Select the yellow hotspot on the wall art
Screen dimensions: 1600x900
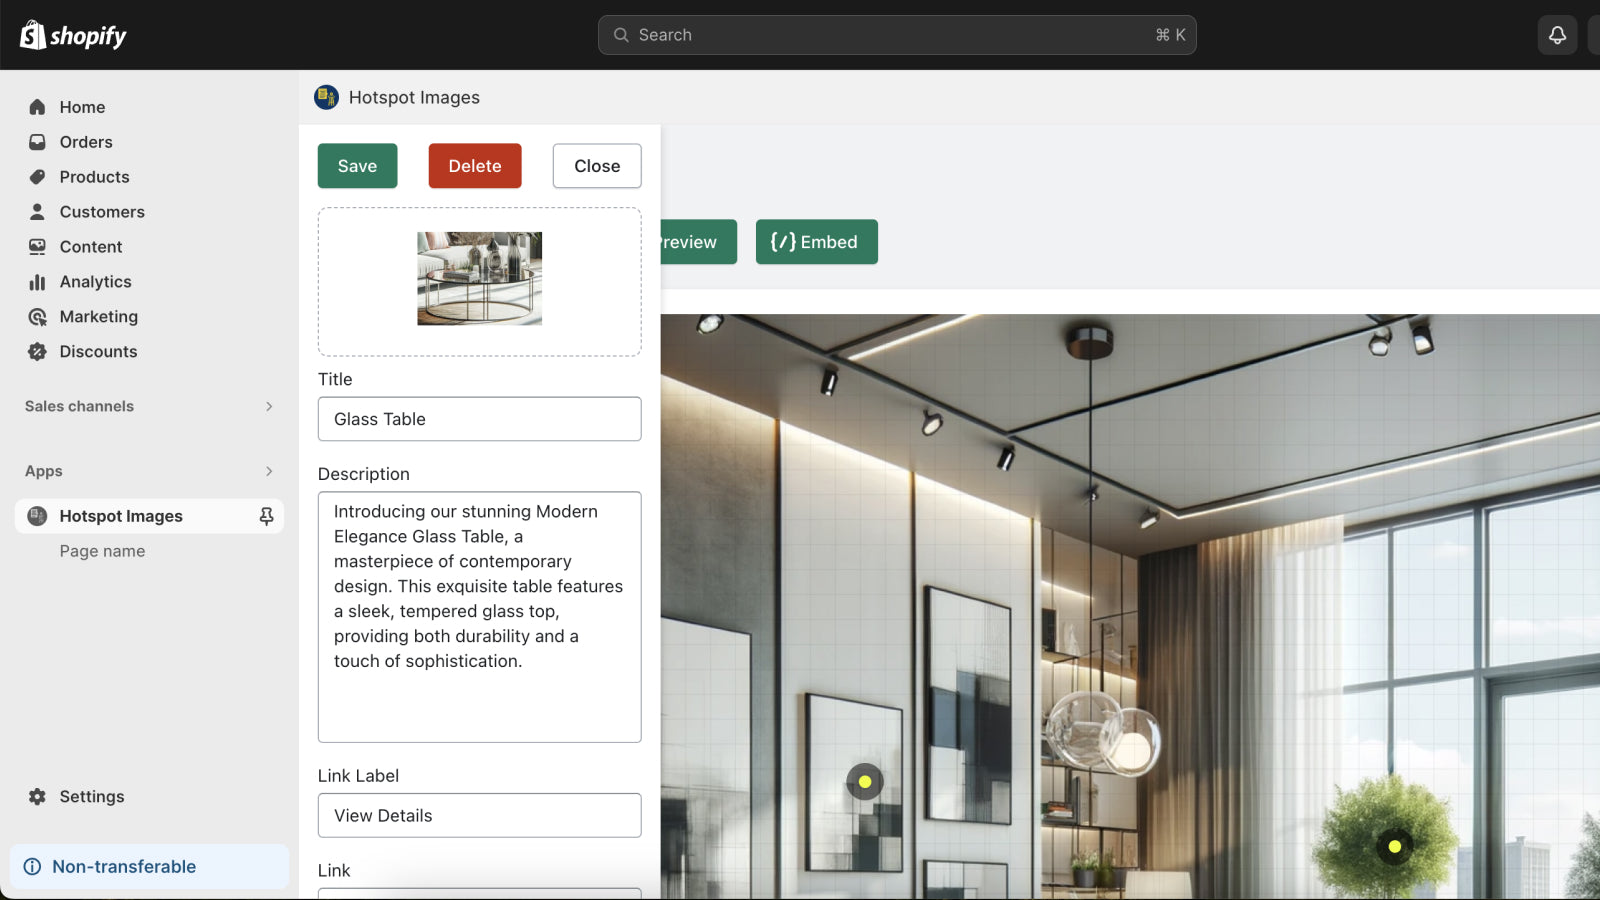point(865,782)
